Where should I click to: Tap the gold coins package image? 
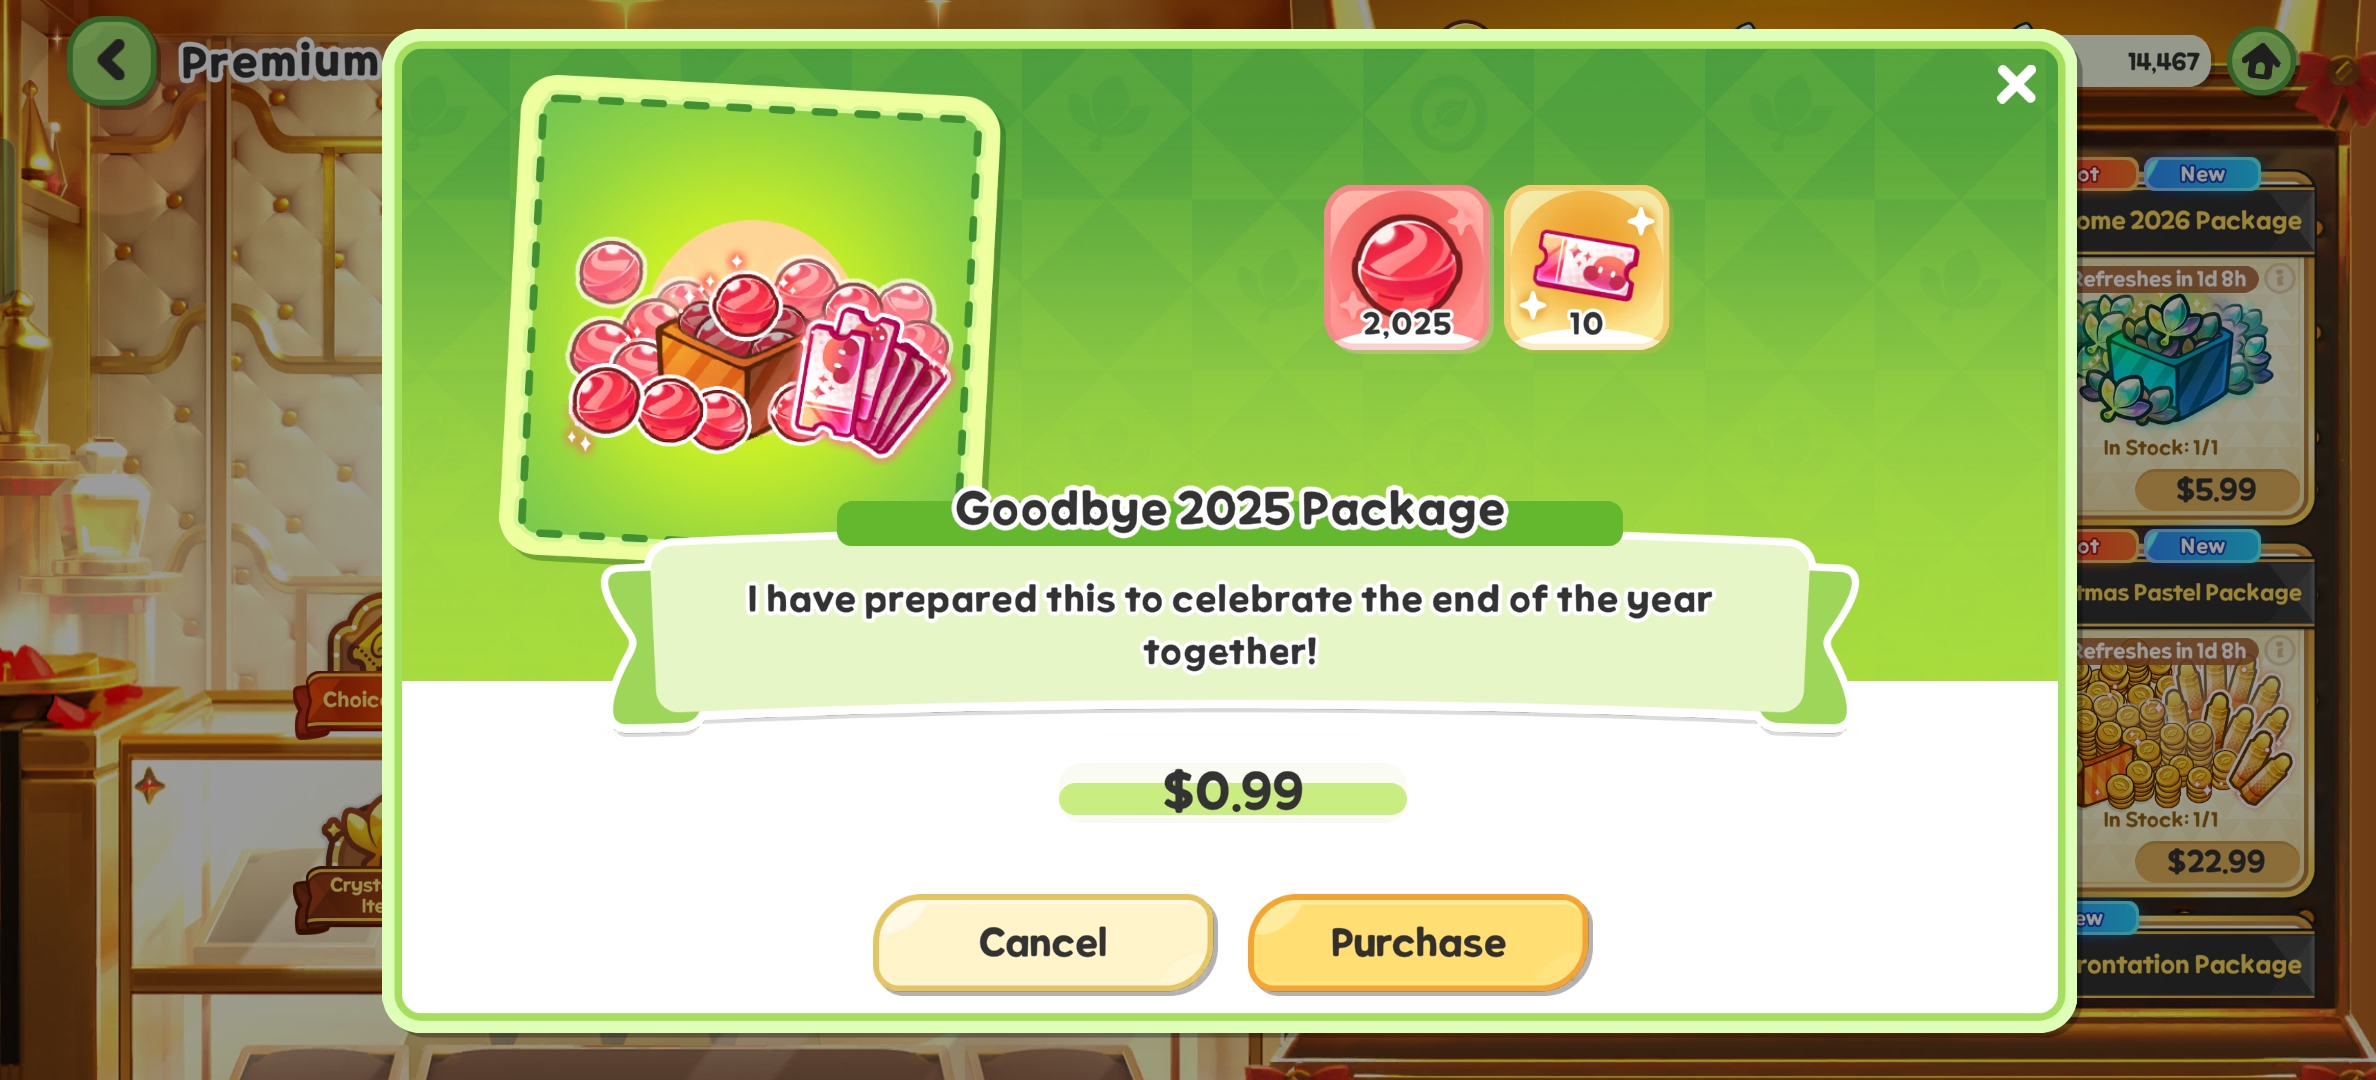tap(2182, 736)
